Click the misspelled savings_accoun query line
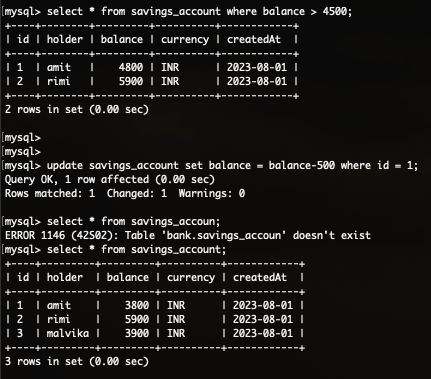The image size is (431, 379). (112, 222)
